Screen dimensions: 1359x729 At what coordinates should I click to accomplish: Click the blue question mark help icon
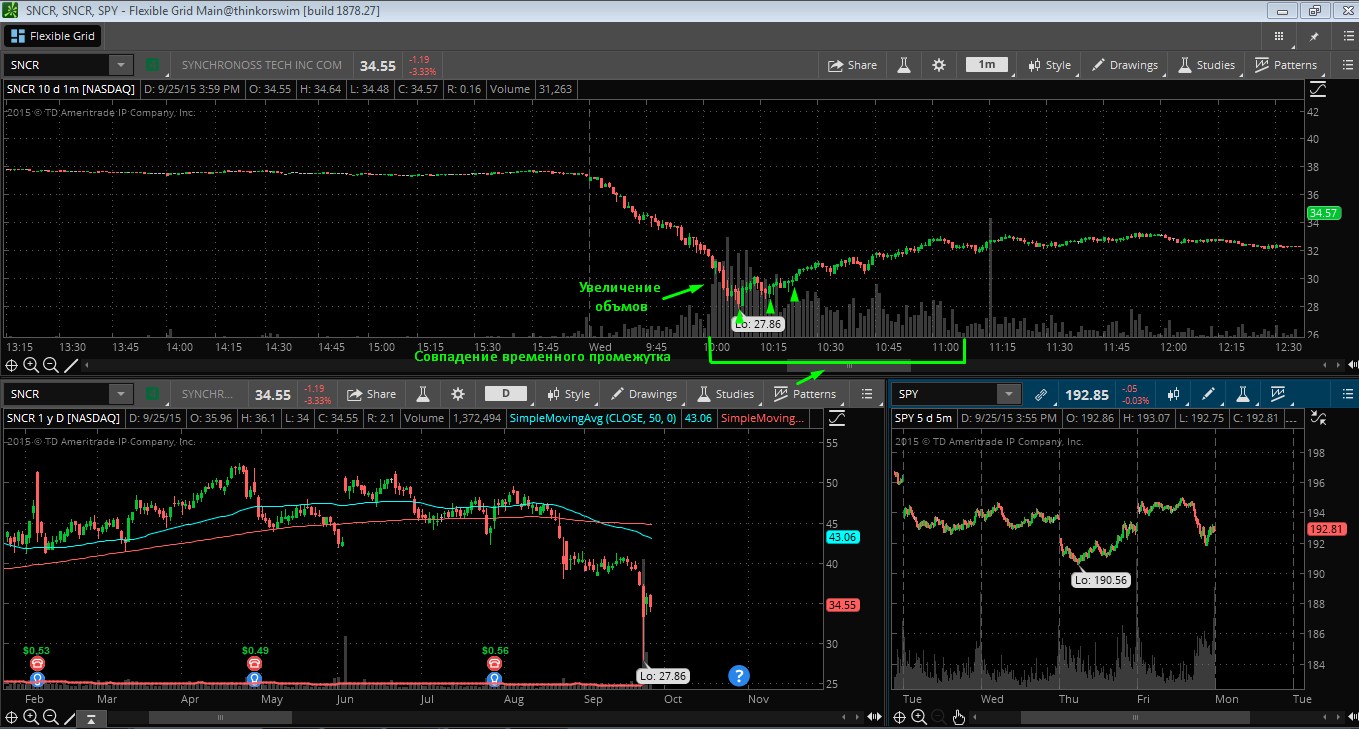tap(739, 675)
